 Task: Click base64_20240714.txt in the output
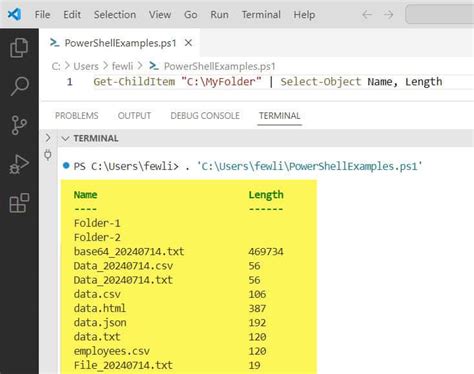(x=129, y=252)
